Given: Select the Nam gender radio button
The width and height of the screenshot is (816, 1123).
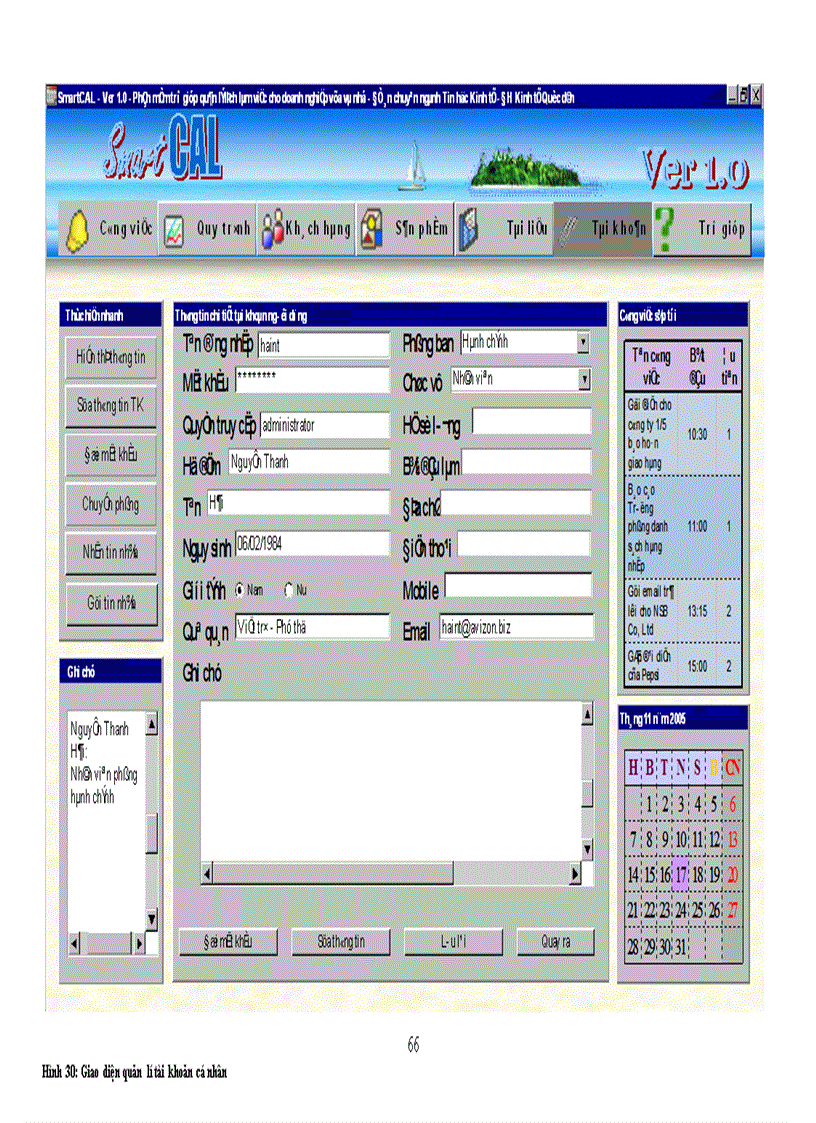Looking at the screenshot, I should pos(238,590).
